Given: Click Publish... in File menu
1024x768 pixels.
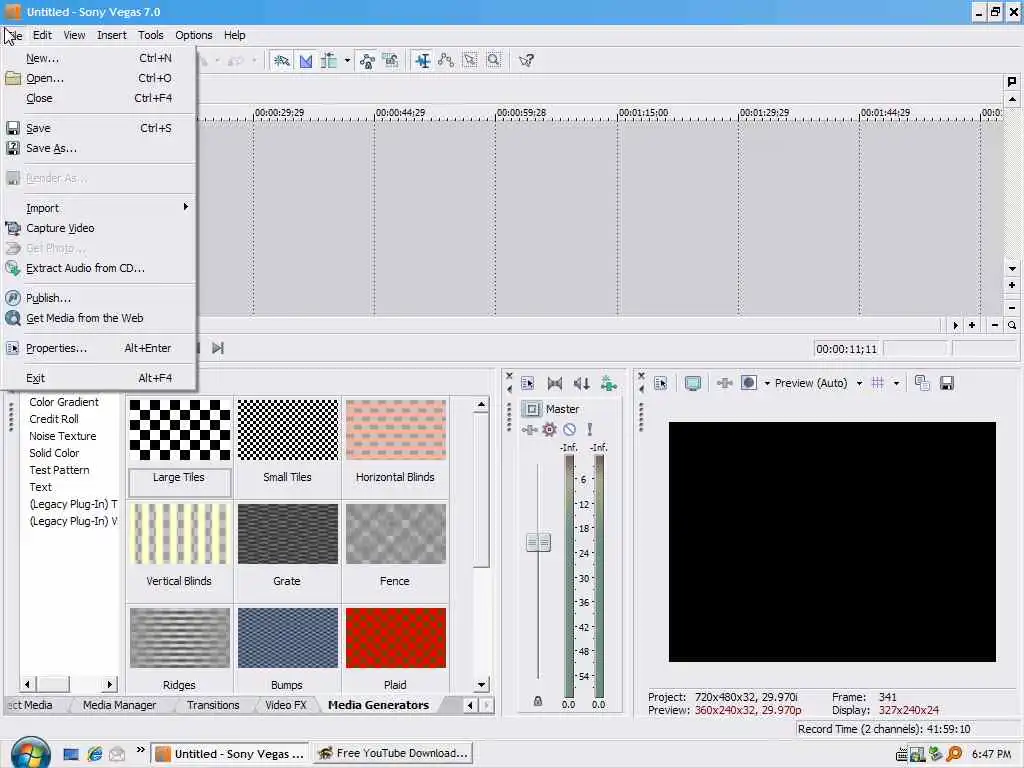Looking at the screenshot, I should click(x=99, y=298).
